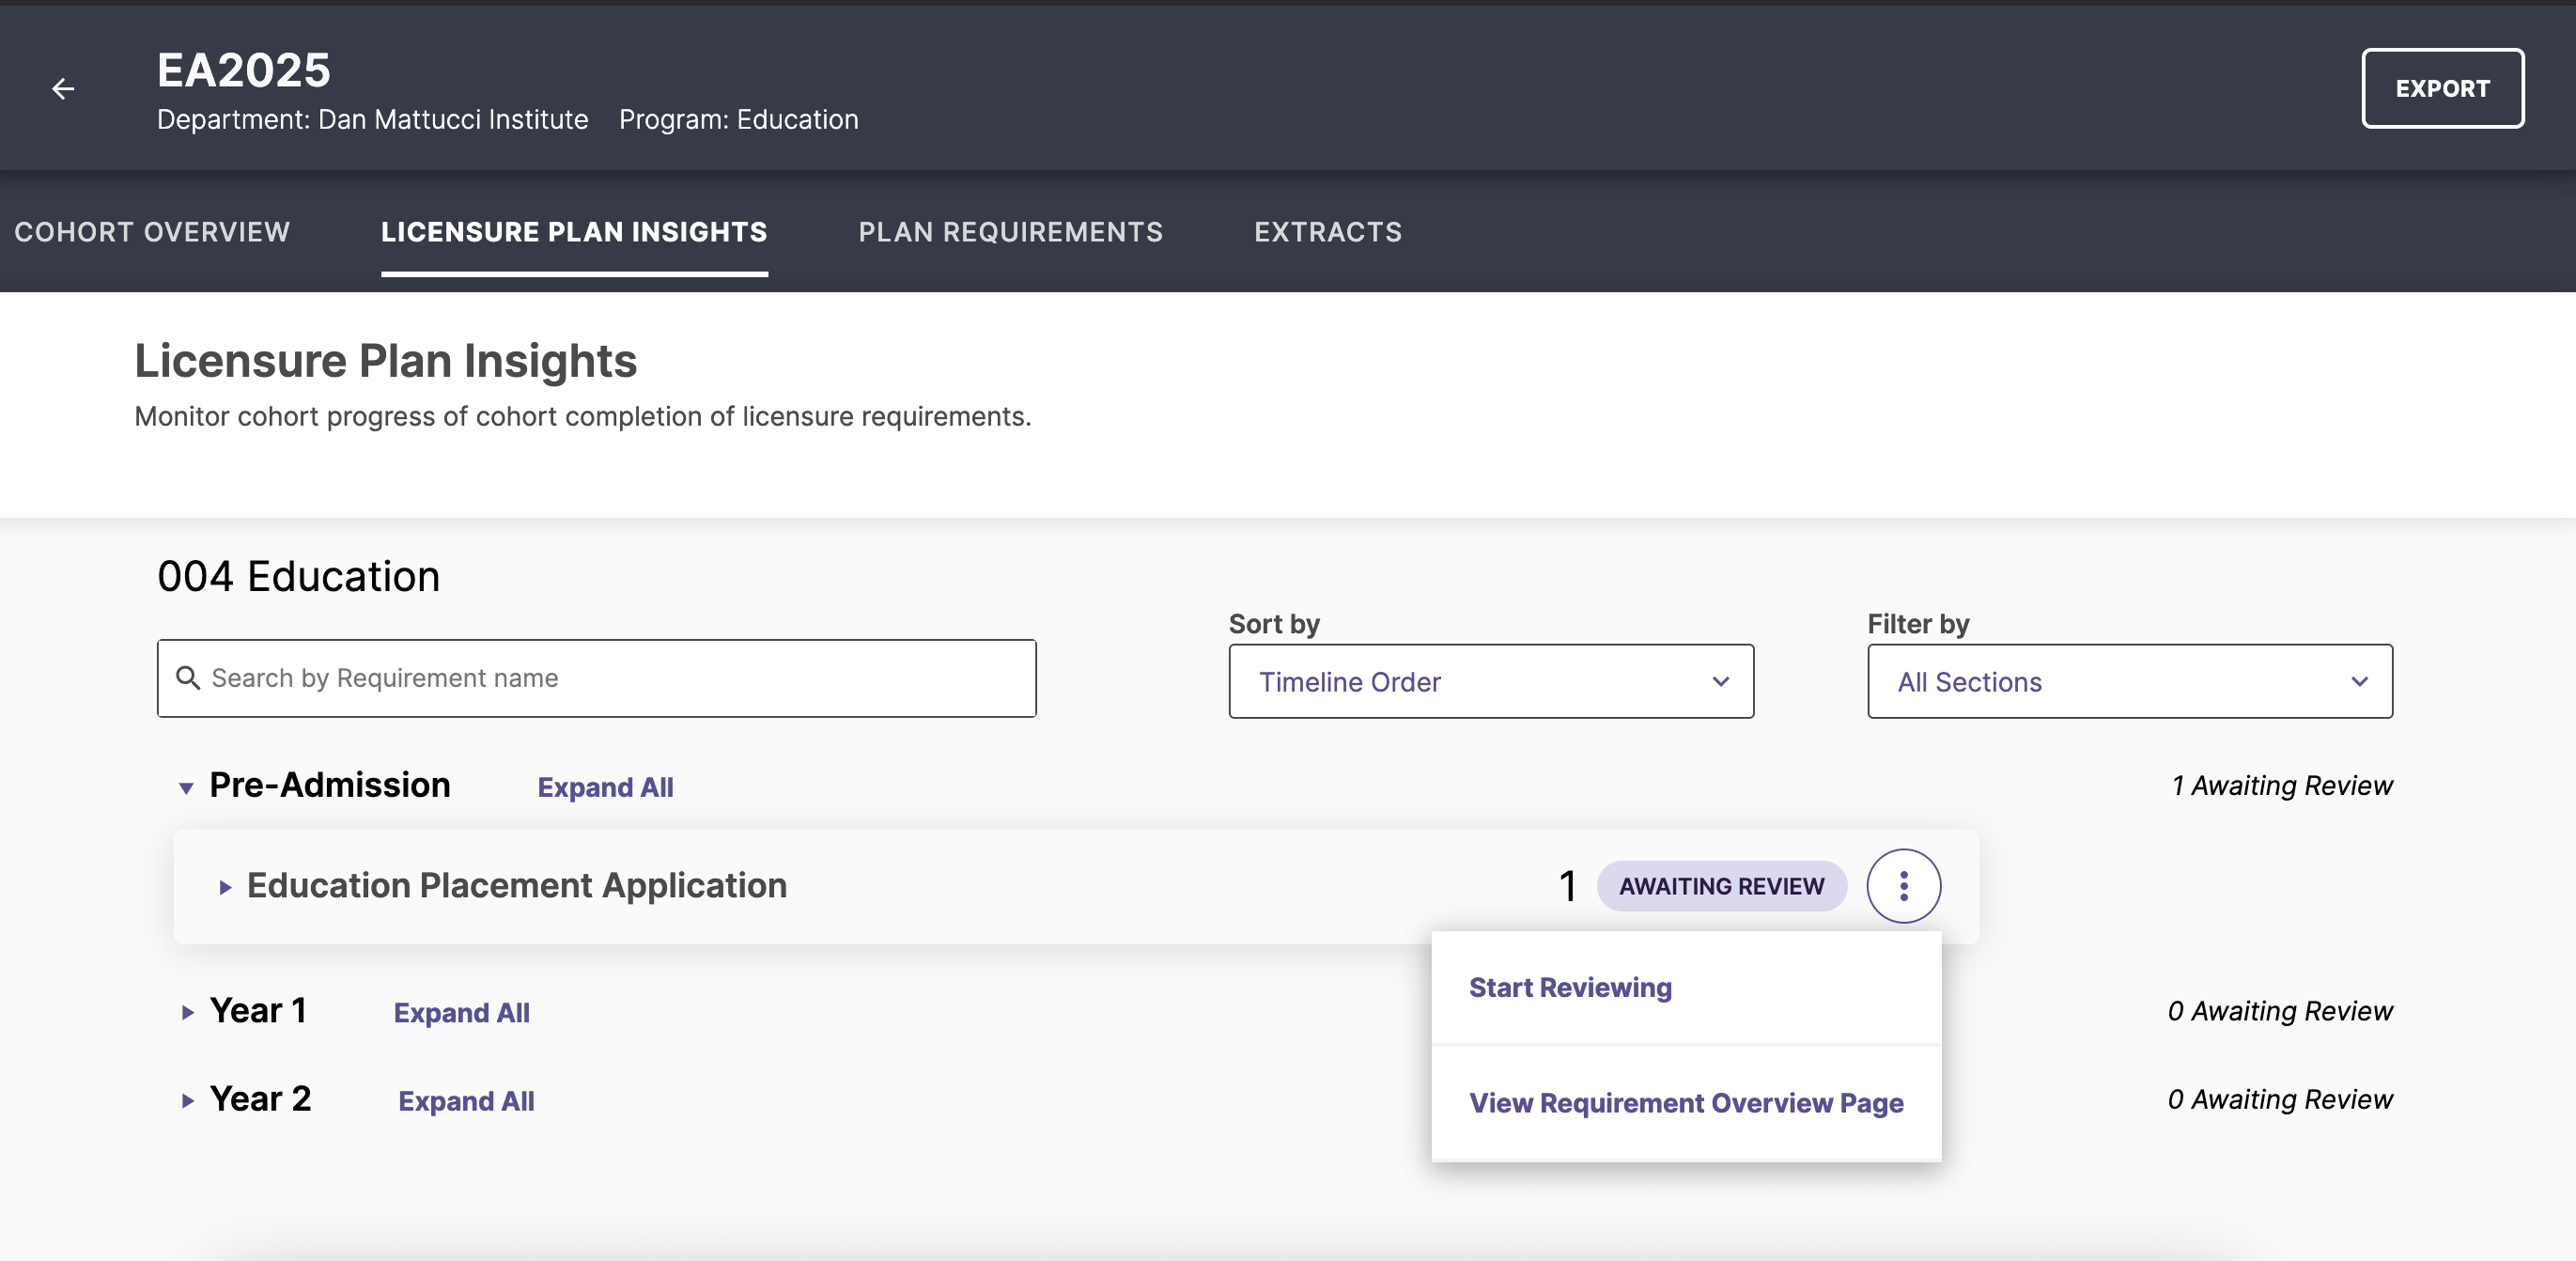The width and height of the screenshot is (2576, 1261).
Task: Go back using the left arrow icon
Action: pos(63,89)
